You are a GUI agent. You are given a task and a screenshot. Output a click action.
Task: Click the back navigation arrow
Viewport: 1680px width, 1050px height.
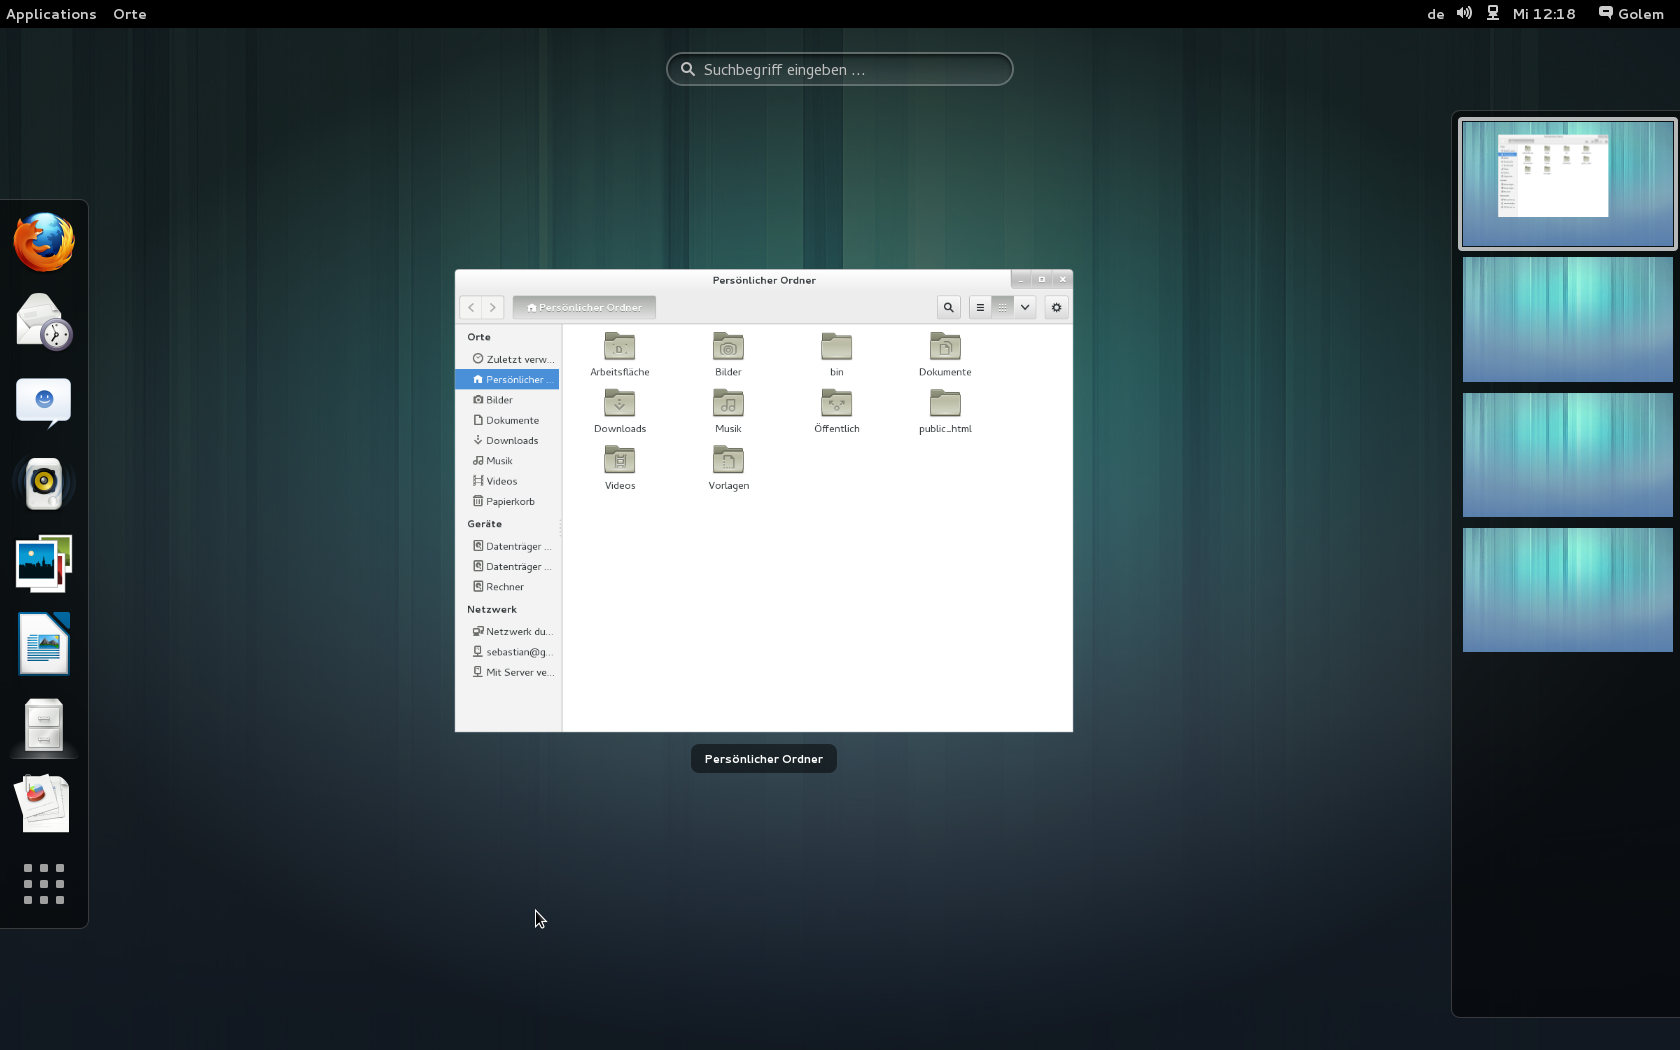click(470, 307)
